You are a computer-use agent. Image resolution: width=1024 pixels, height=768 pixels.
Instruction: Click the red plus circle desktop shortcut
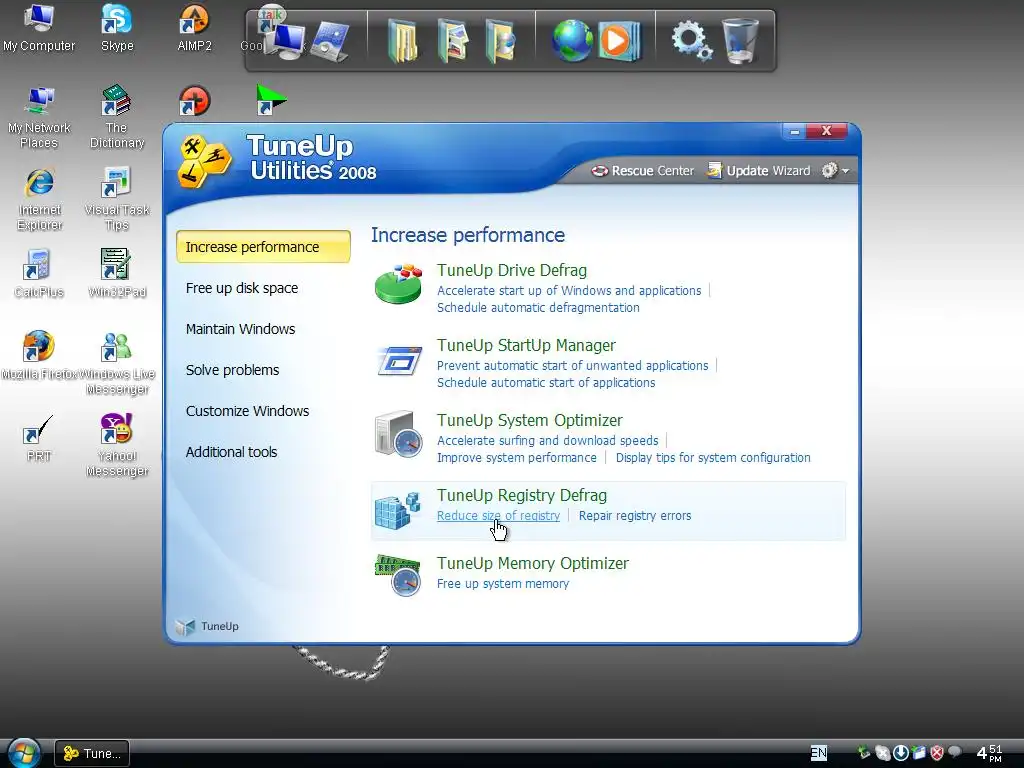tap(194, 101)
